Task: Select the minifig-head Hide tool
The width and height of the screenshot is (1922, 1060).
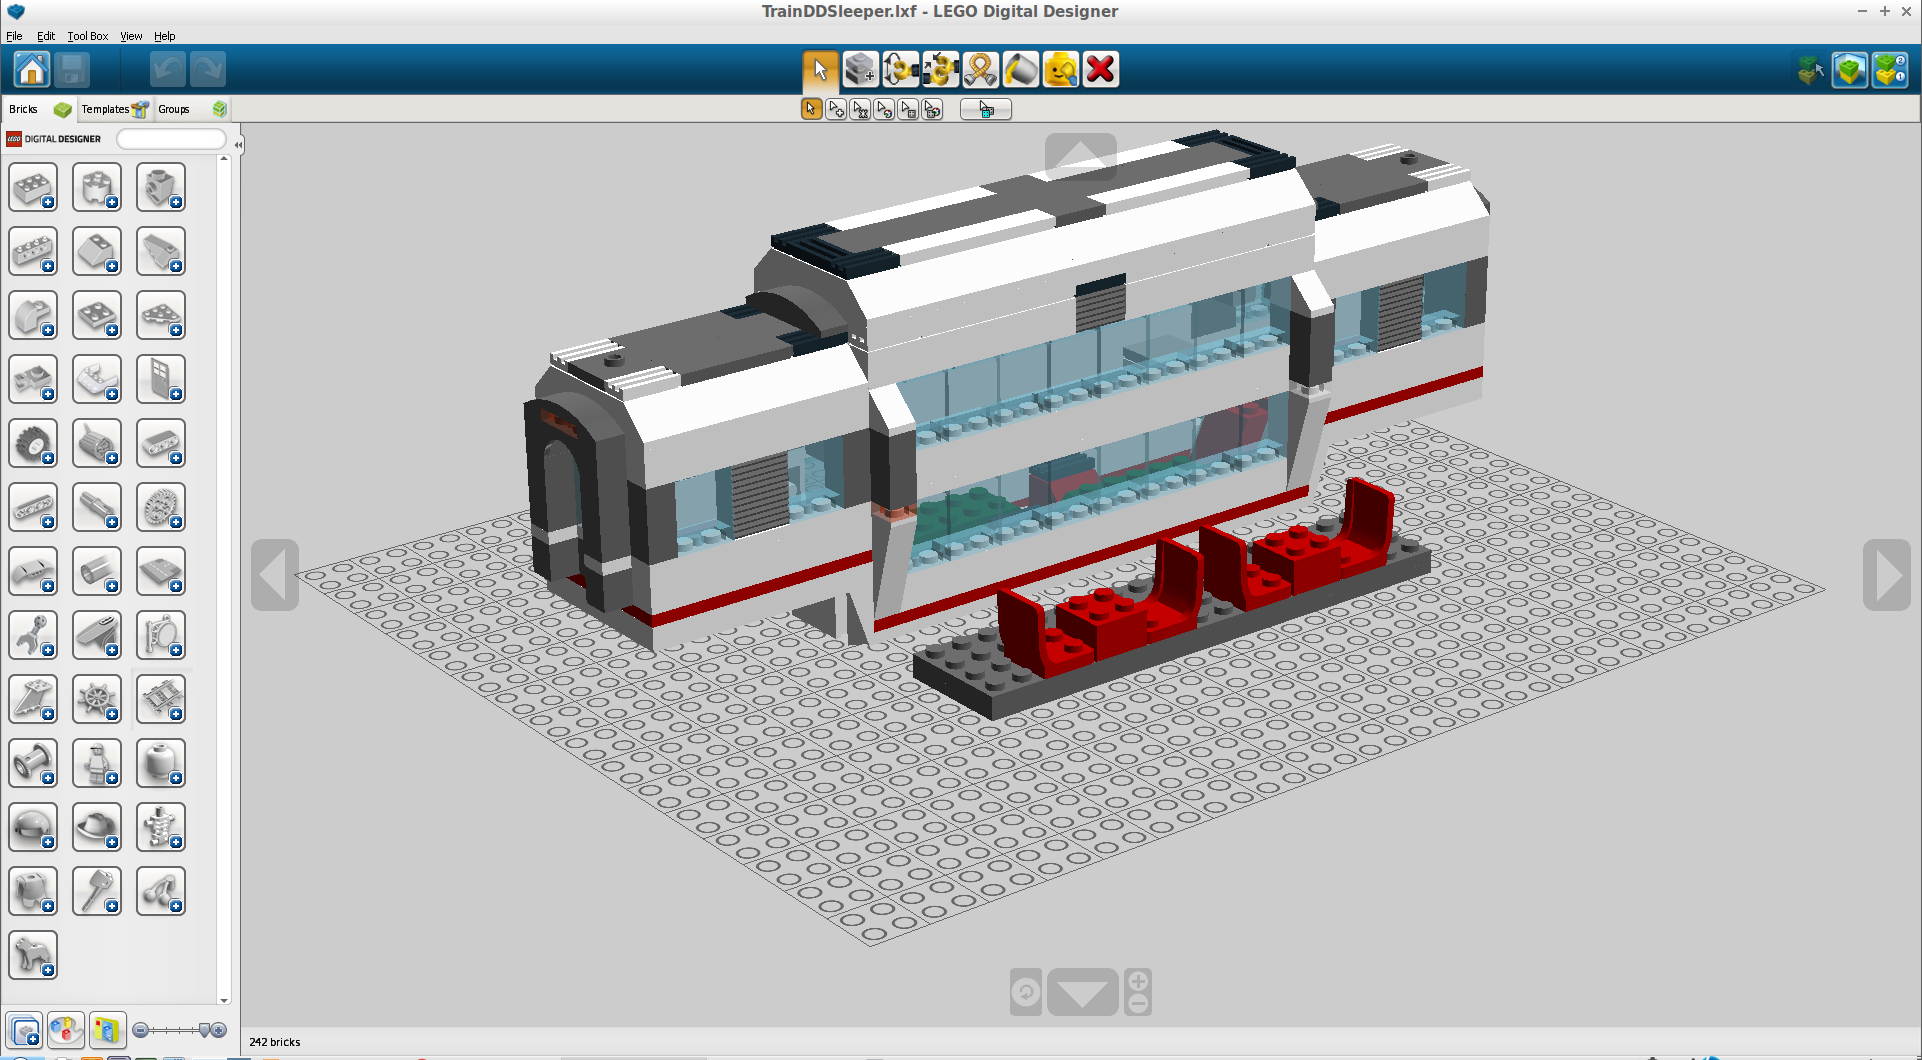Action: tap(1060, 69)
